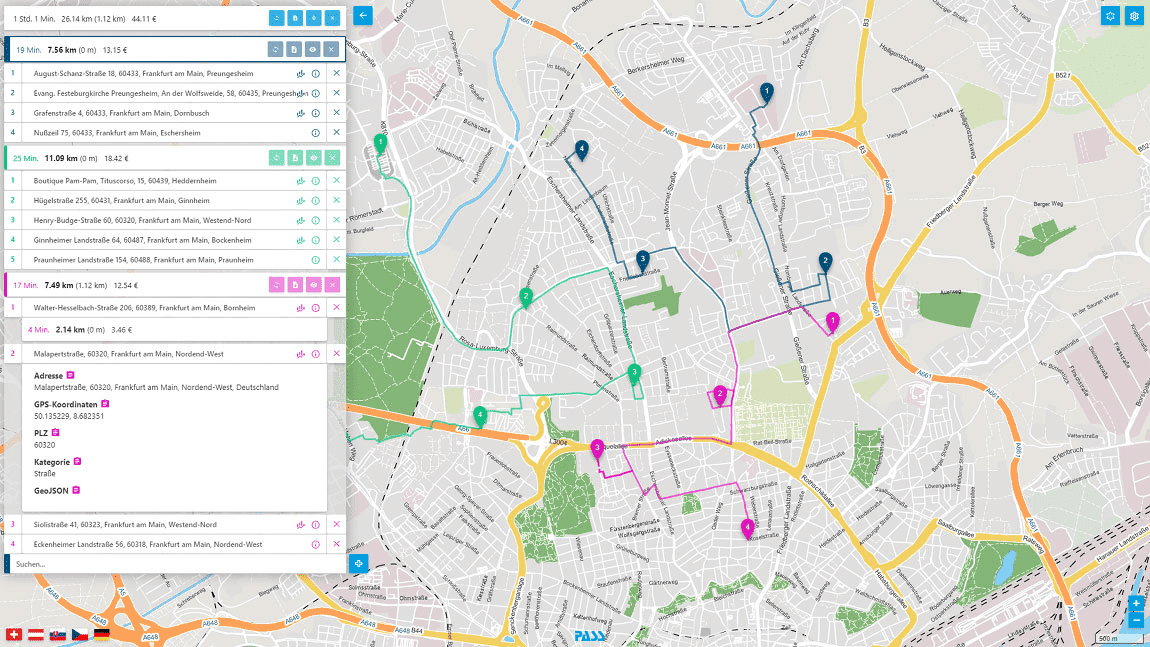Expand details for Siolistraße 41 via info icon
This screenshot has width=1150, height=647.
[x=316, y=524]
